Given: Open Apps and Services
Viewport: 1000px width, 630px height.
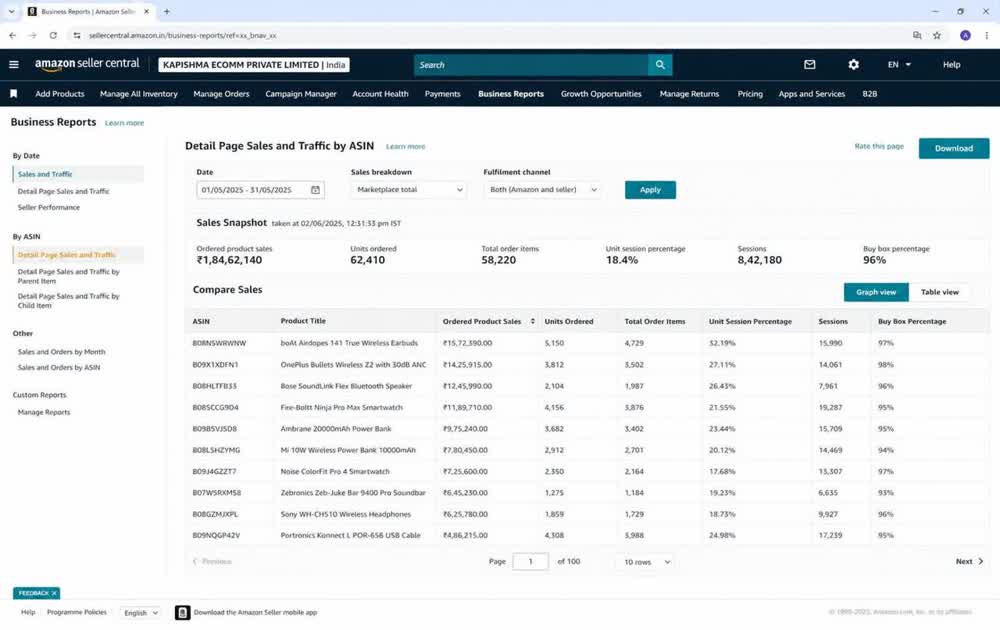Looking at the screenshot, I should 811,94.
